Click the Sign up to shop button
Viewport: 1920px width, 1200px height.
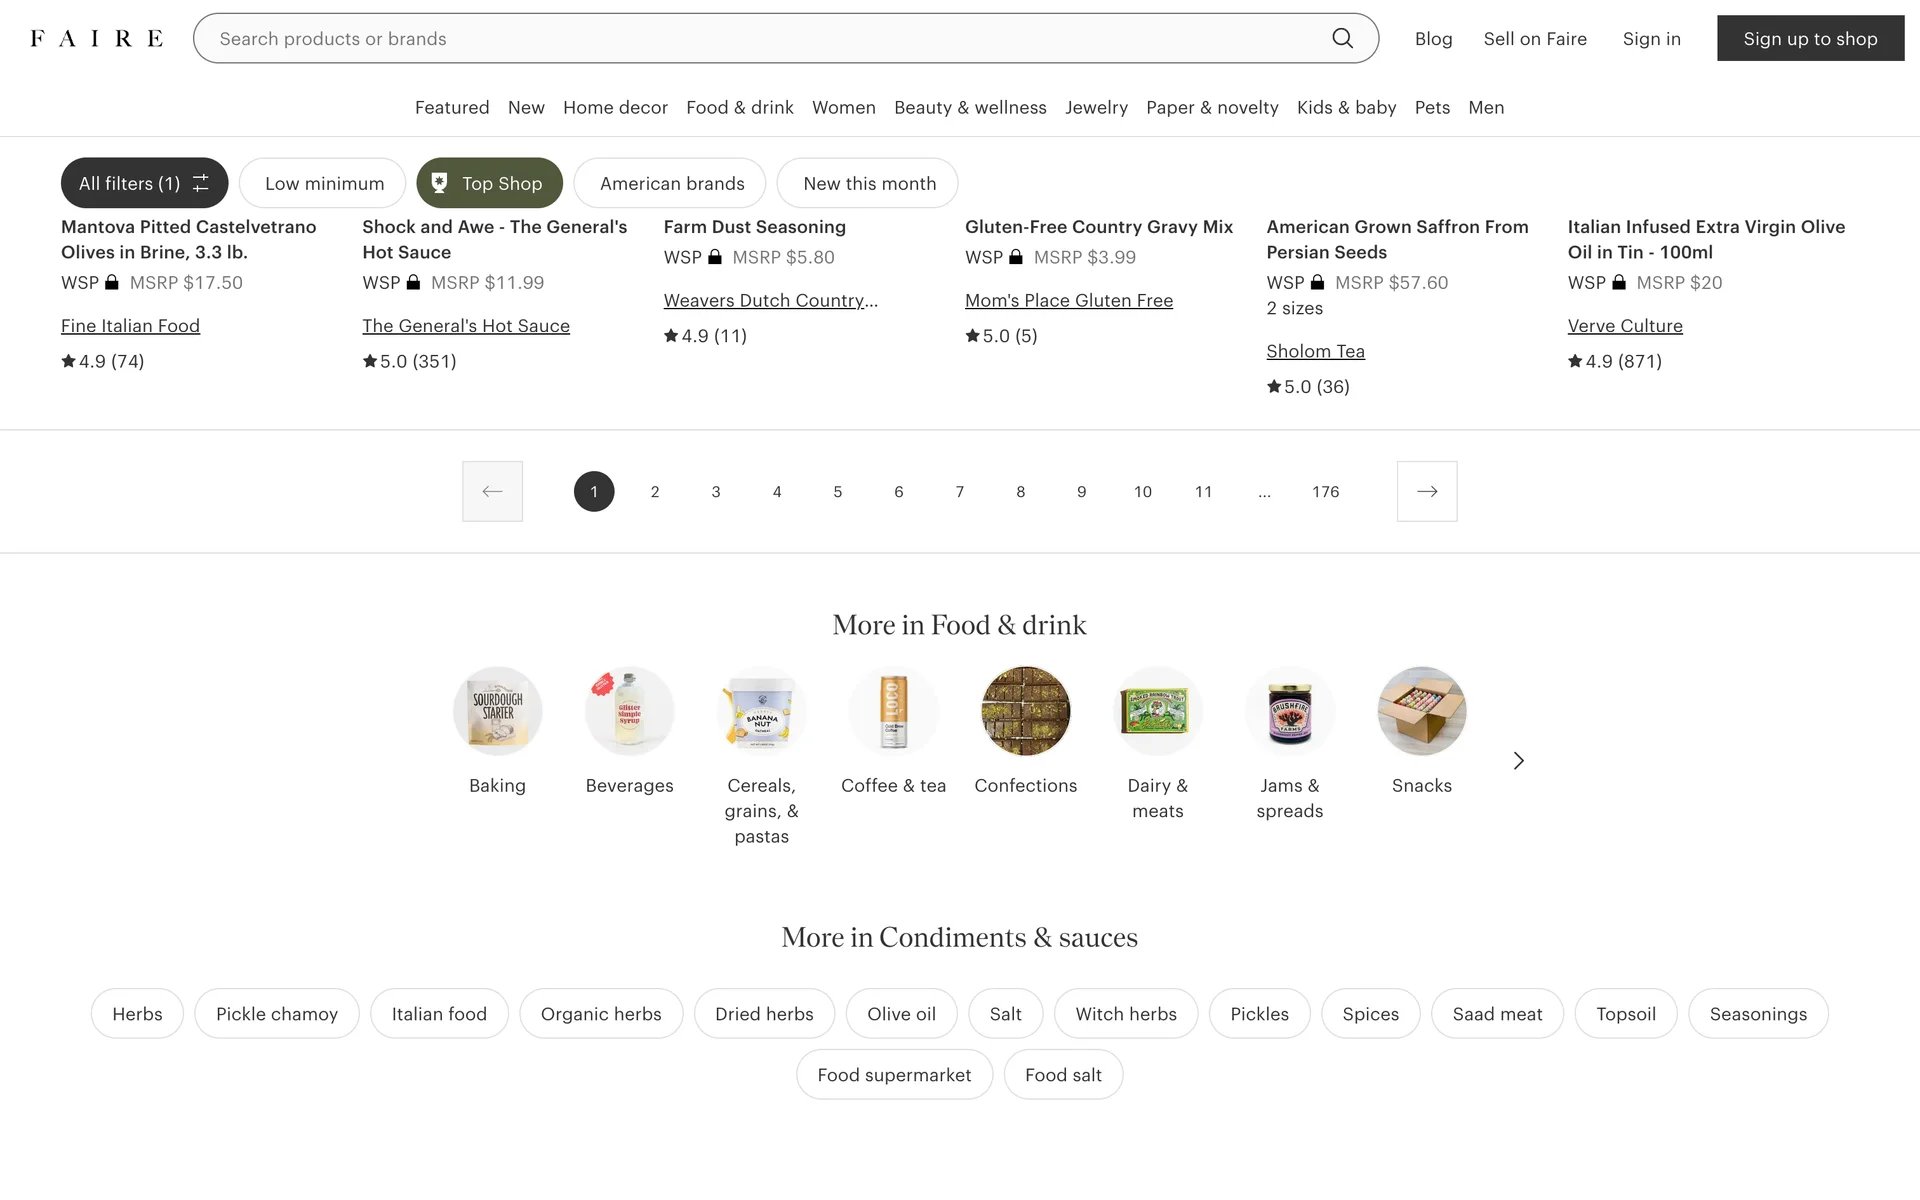[1810, 39]
